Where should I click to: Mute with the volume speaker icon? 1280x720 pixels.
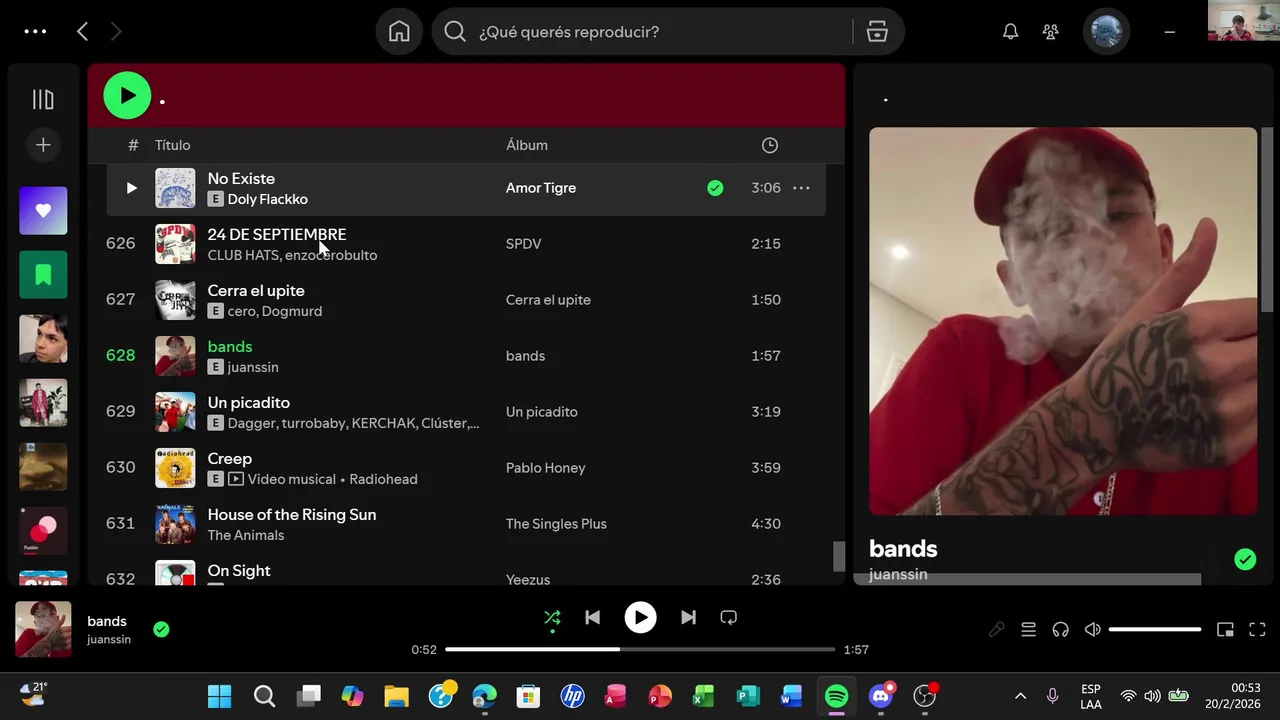tap(1092, 629)
